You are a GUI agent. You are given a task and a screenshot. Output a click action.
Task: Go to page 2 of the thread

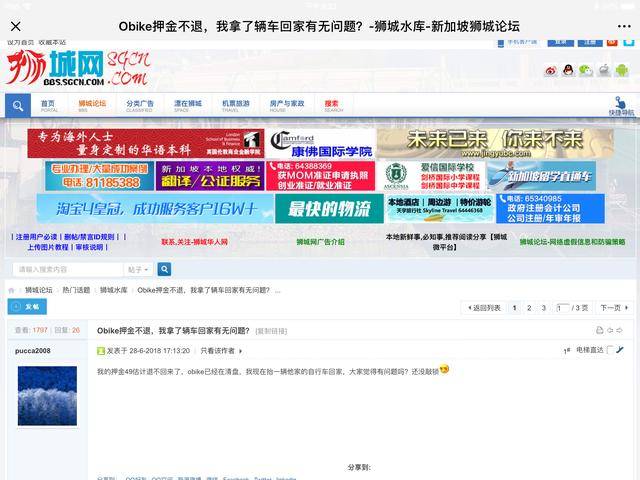tap(529, 308)
